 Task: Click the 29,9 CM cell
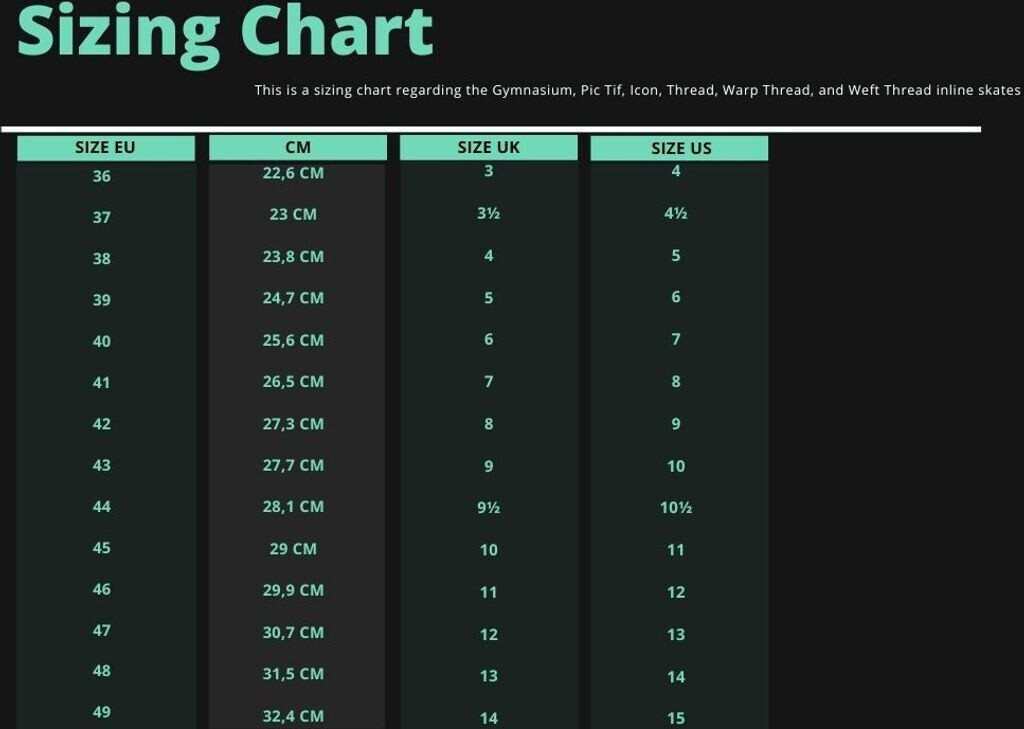click(x=293, y=590)
